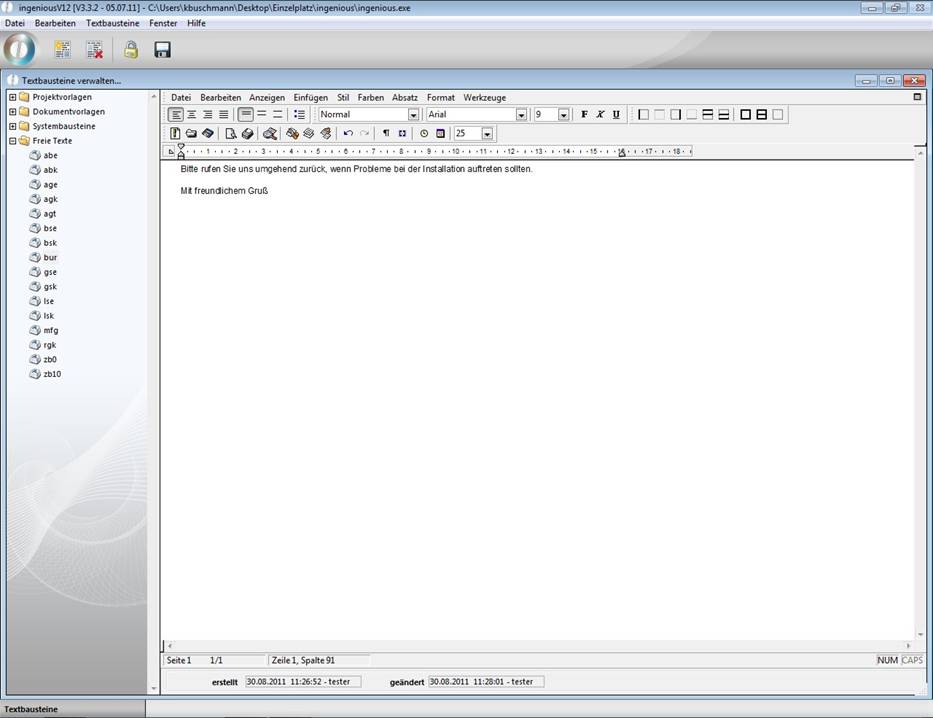Expand the Projektvorlagen folder
The width and height of the screenshot is (933, 718).
point(13,97)
